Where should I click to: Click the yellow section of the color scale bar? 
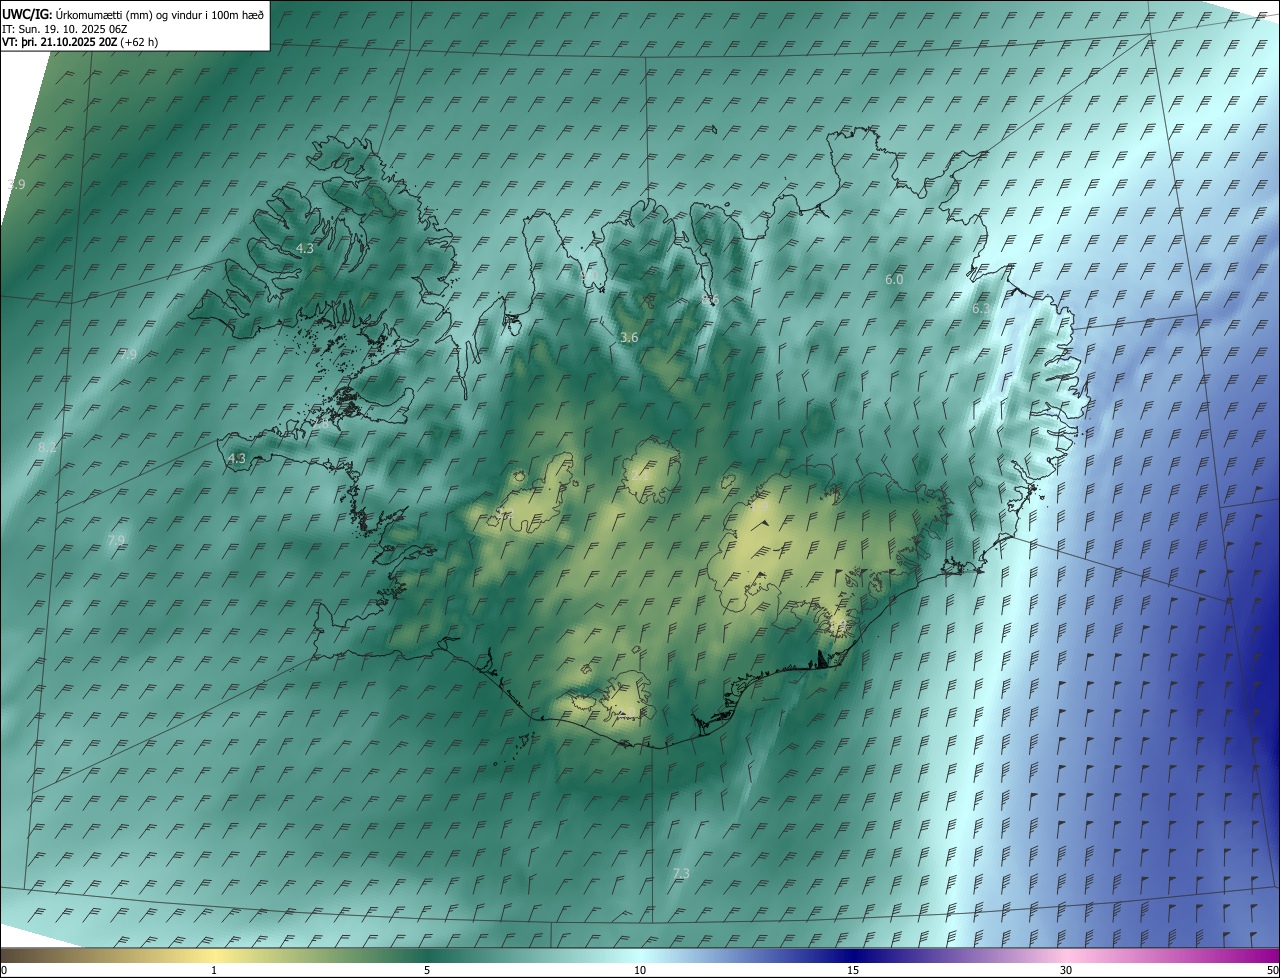click(214, 956)
